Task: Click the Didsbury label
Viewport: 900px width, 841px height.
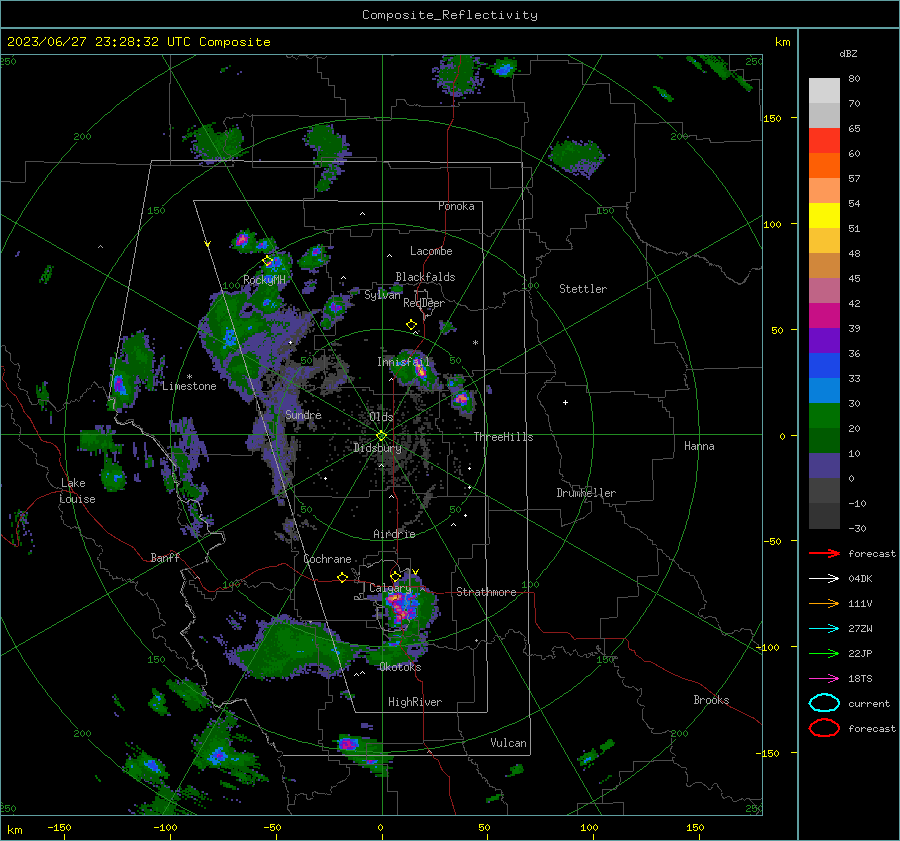Action: coord(377,448)
